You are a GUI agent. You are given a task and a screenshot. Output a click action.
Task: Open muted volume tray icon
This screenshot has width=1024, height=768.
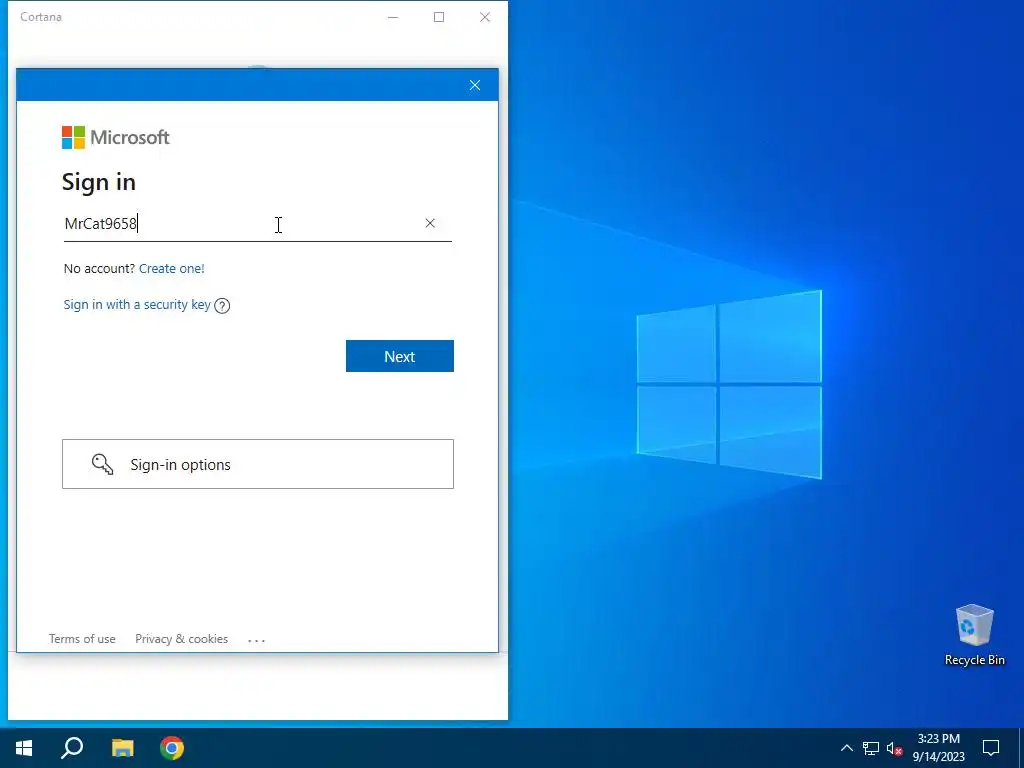click(894, 748)
